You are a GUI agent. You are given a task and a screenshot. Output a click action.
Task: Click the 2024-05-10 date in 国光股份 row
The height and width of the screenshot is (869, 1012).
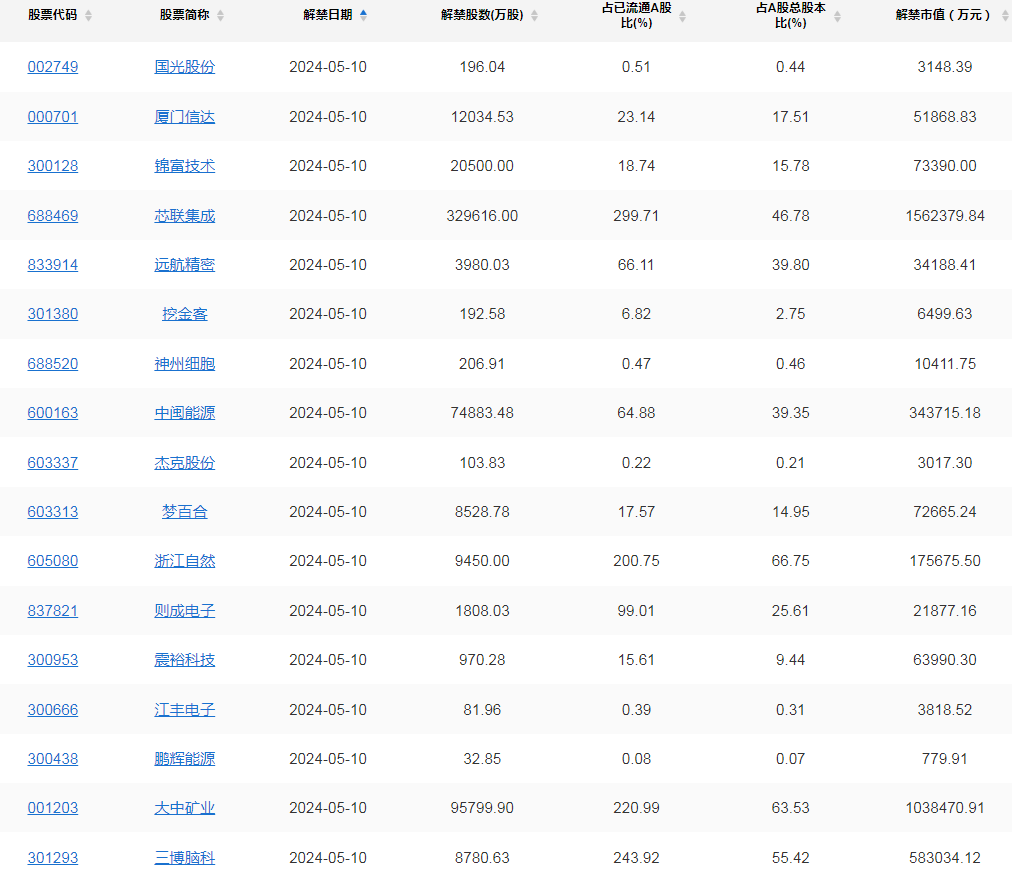click(x=328, y=66)
